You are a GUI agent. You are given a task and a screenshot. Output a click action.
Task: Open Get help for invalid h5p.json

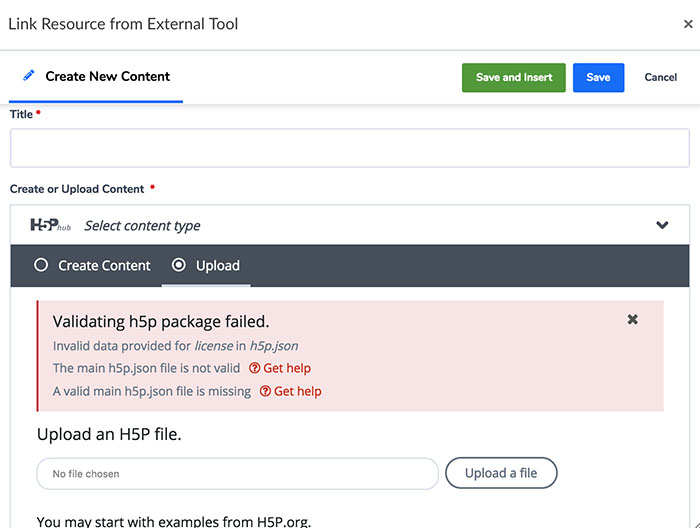tap(280, 368)
